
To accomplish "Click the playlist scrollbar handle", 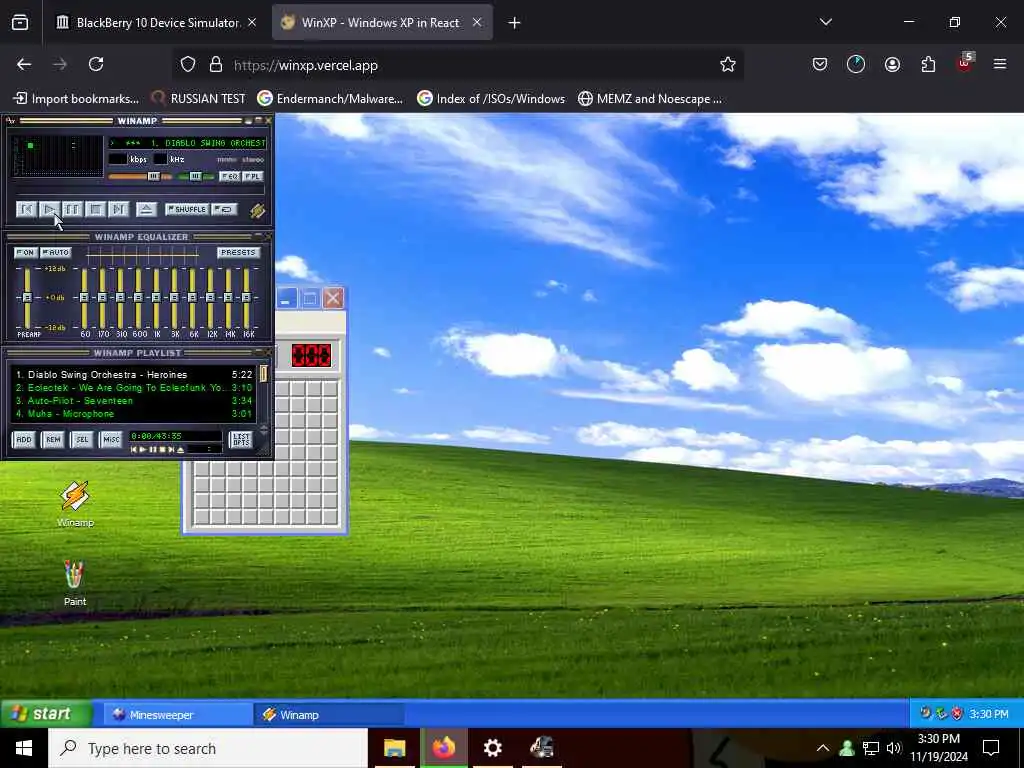I will (263, 374).
